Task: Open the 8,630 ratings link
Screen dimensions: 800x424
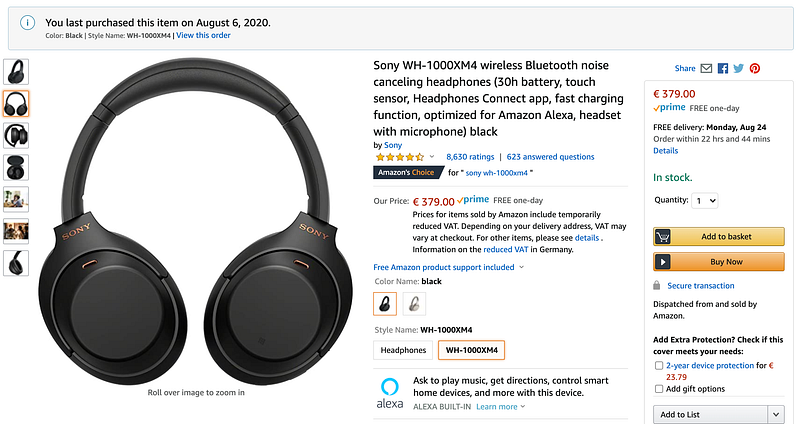Action: pyautogui.click(x=470, y=157)
